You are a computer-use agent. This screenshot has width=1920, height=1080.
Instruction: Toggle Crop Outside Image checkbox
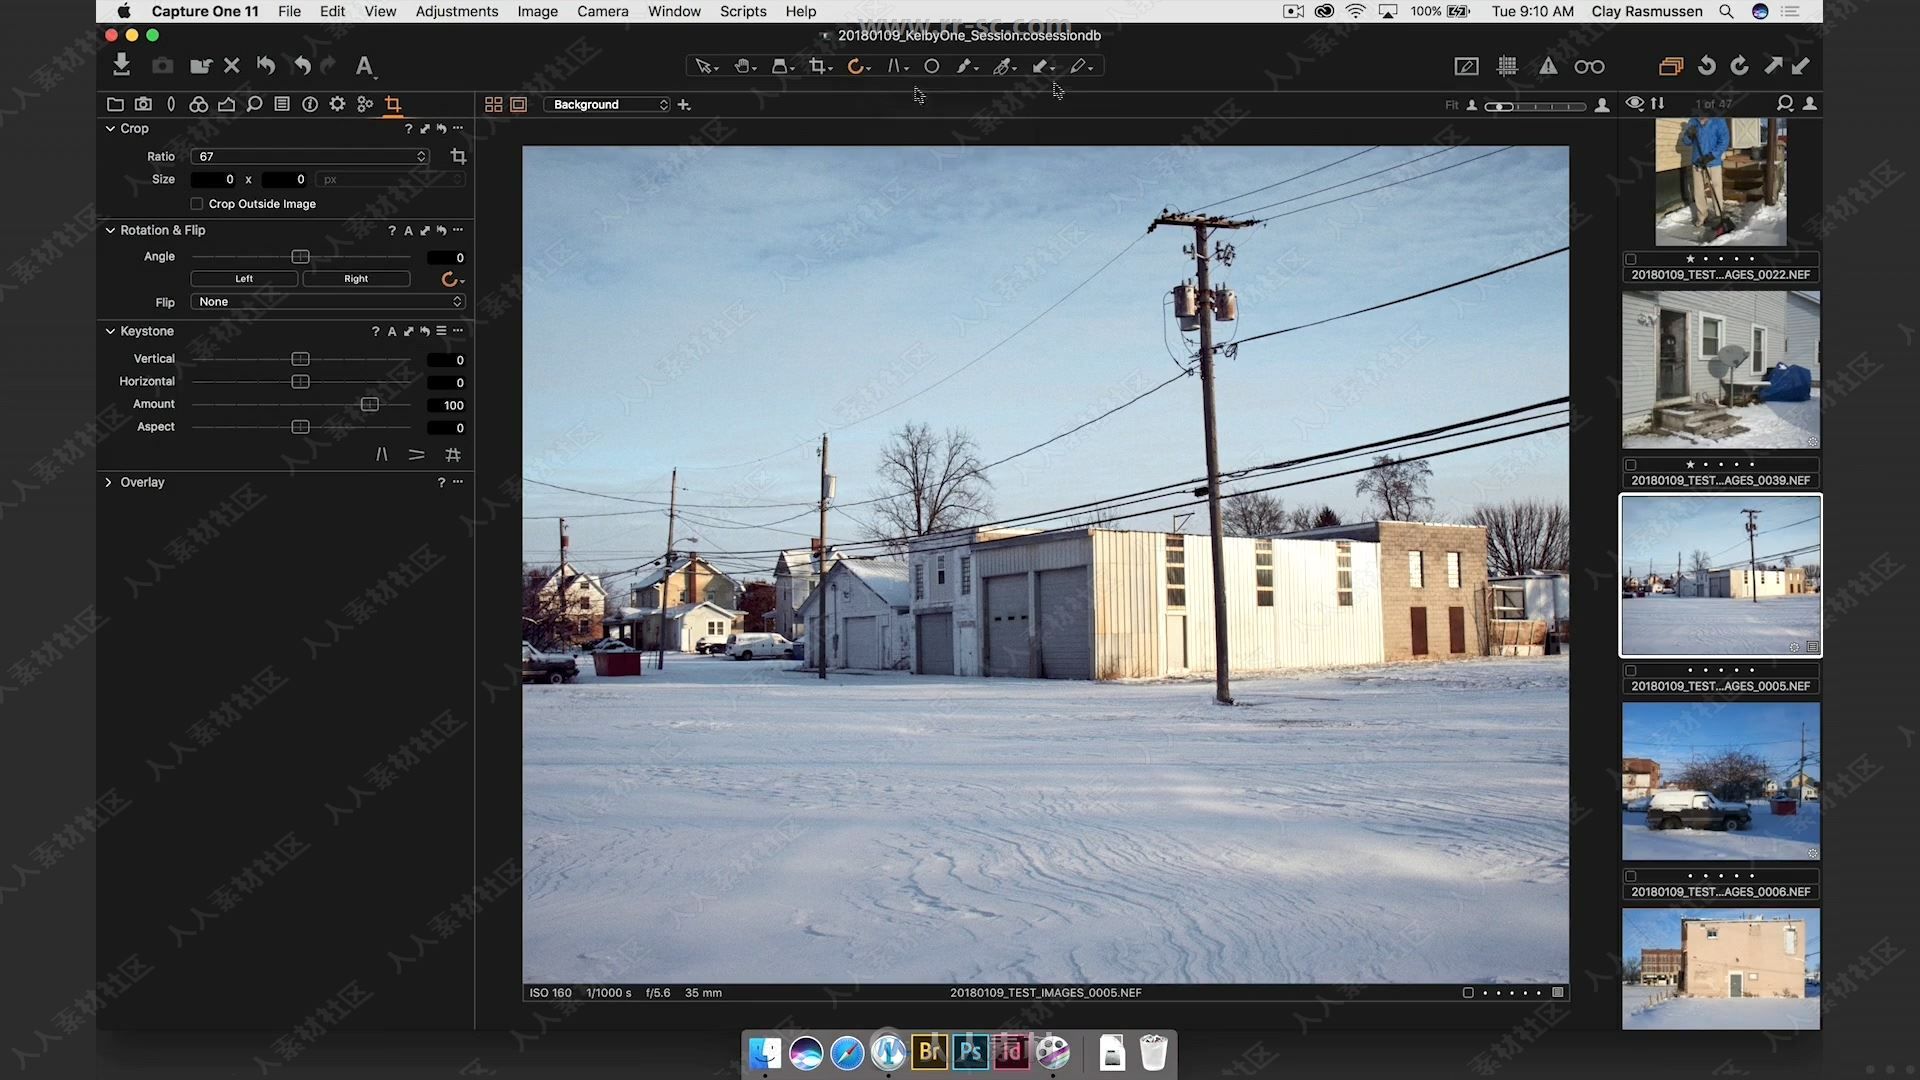196,203
